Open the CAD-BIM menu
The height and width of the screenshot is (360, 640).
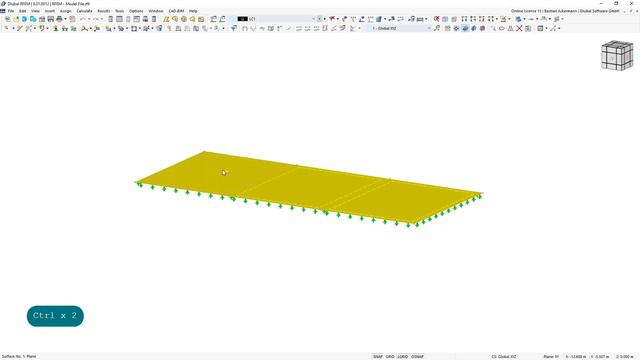click(176, 11)
